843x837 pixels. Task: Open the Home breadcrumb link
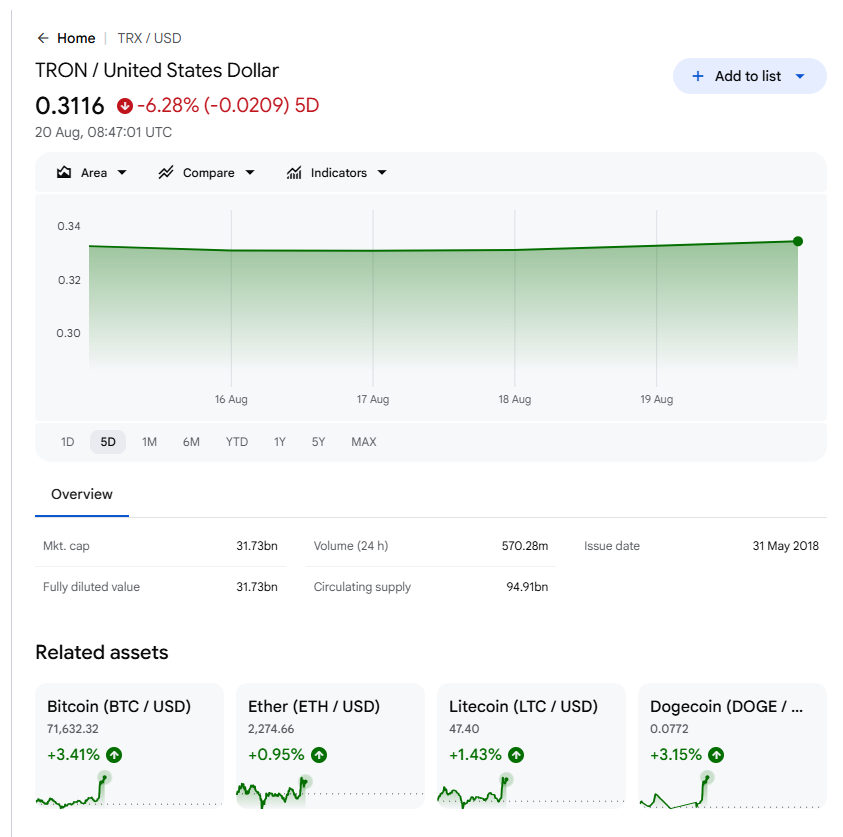76,38
